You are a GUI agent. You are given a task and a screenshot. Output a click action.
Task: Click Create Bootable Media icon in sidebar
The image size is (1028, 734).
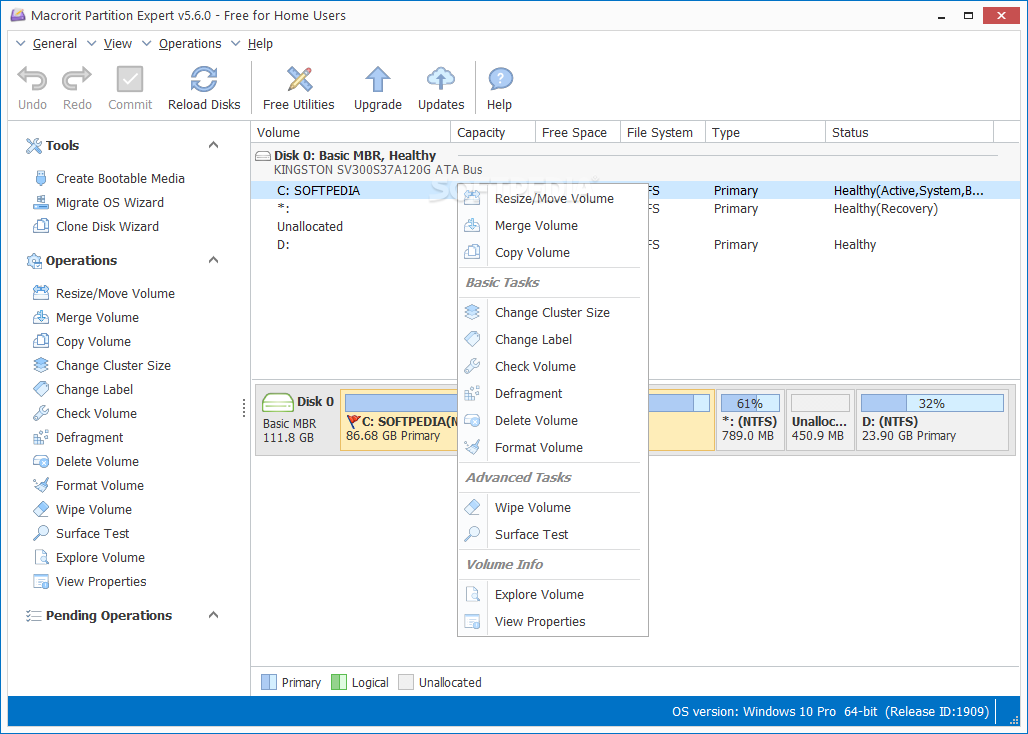tap(41, 178)
